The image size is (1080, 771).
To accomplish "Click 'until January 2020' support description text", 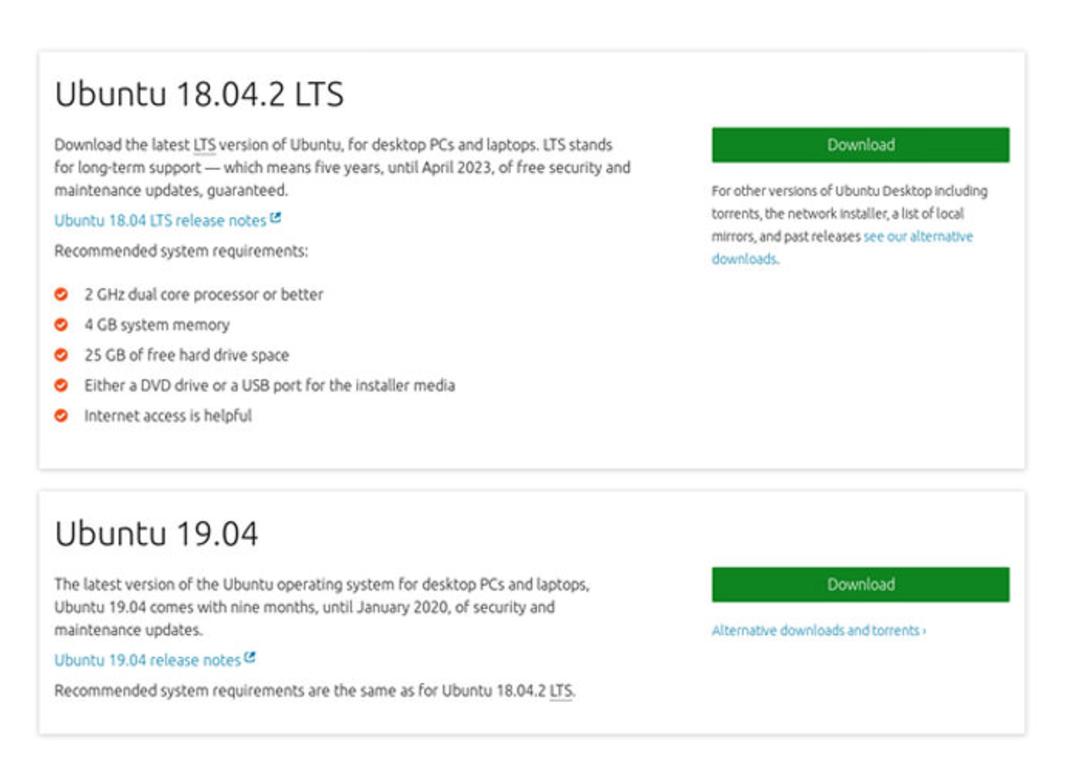I will coord(395,607).
